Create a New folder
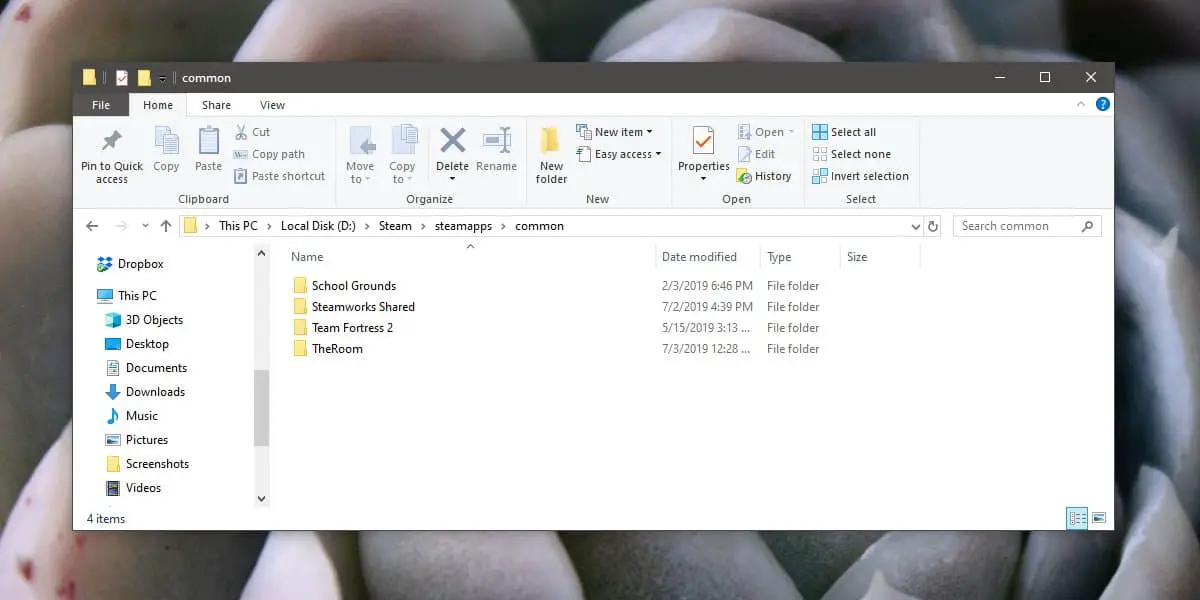 [x=551, y=156]
